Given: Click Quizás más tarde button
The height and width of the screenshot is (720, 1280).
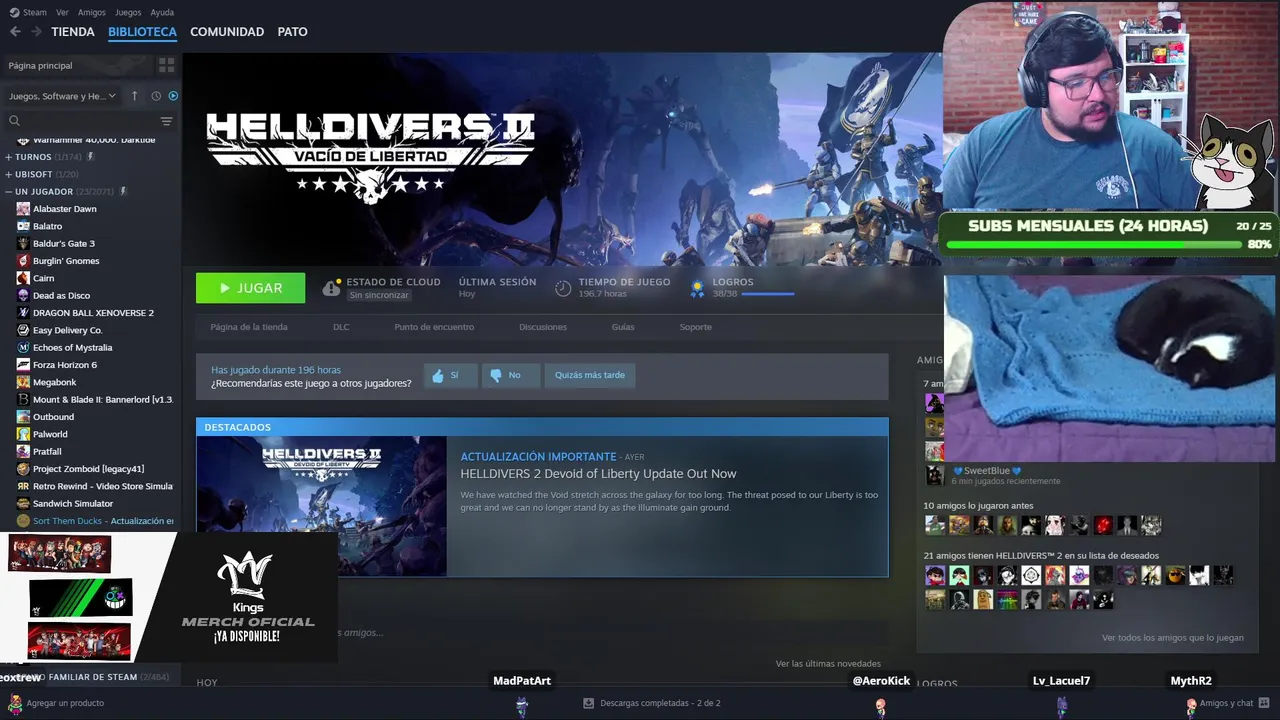Looking at the screenshot, I should pos(590,375).
